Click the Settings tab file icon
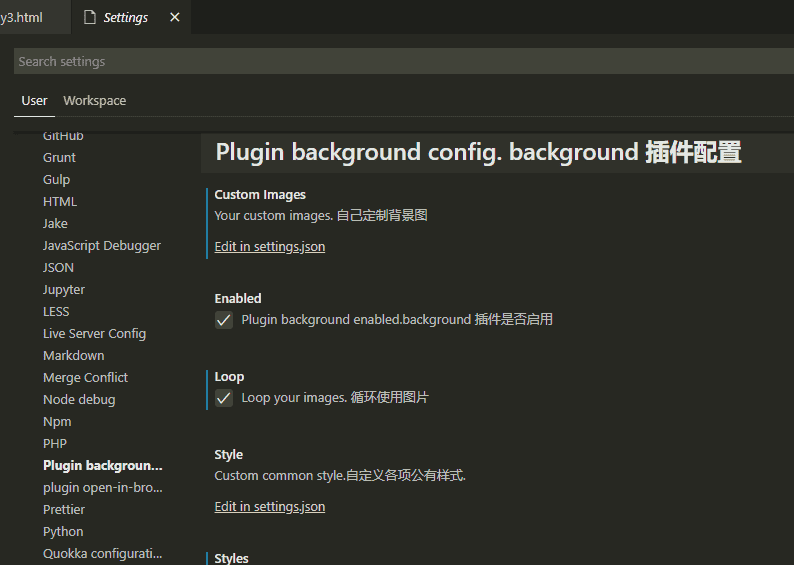The width and height of the screenshot is (794, 565). [90, 18]
